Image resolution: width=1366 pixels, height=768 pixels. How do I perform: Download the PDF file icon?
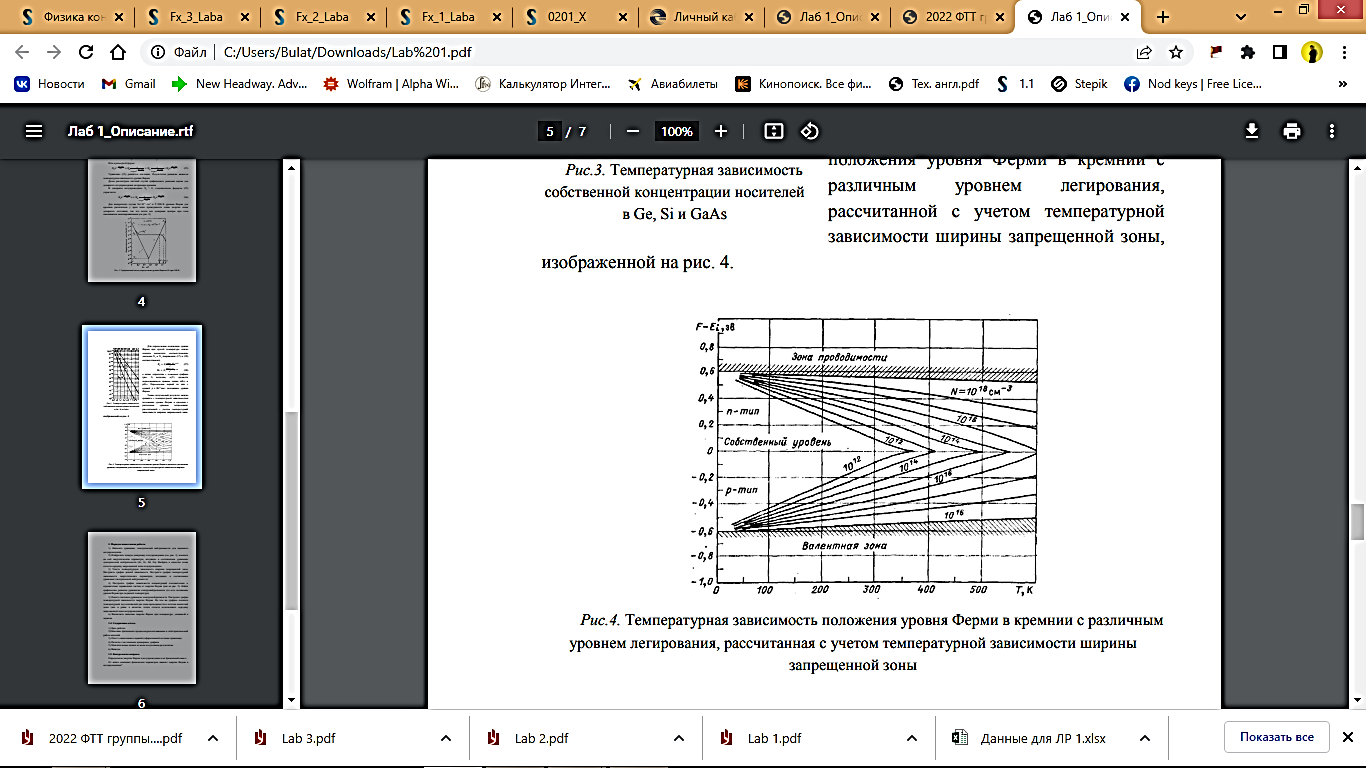[1251, 131]
